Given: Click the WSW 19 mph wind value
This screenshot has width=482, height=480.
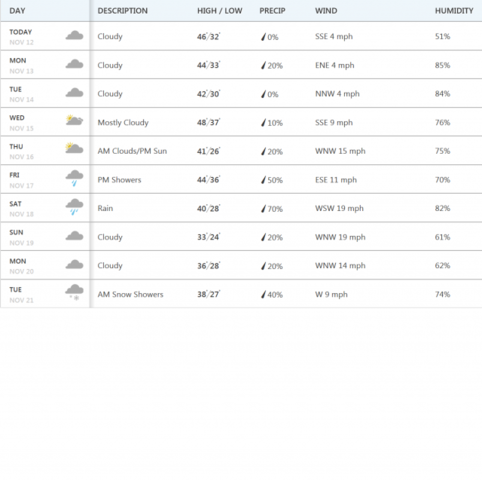Looking at the screenshot, I should click(339, 208).
